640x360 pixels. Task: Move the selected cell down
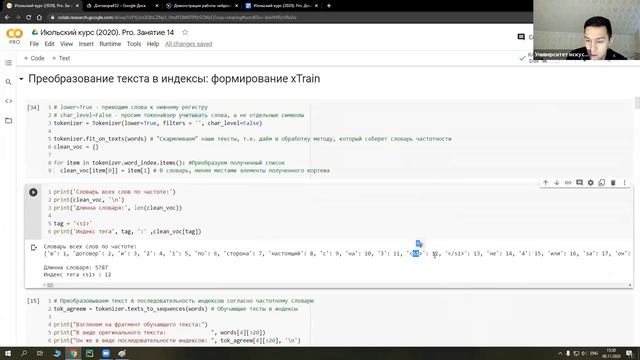[556, 183]
